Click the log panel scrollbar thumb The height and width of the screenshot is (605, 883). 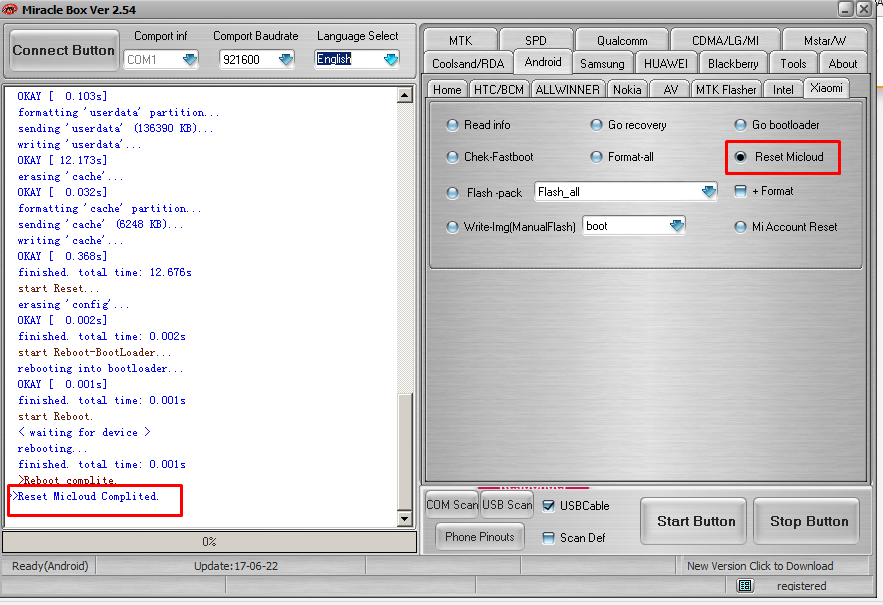404,451
